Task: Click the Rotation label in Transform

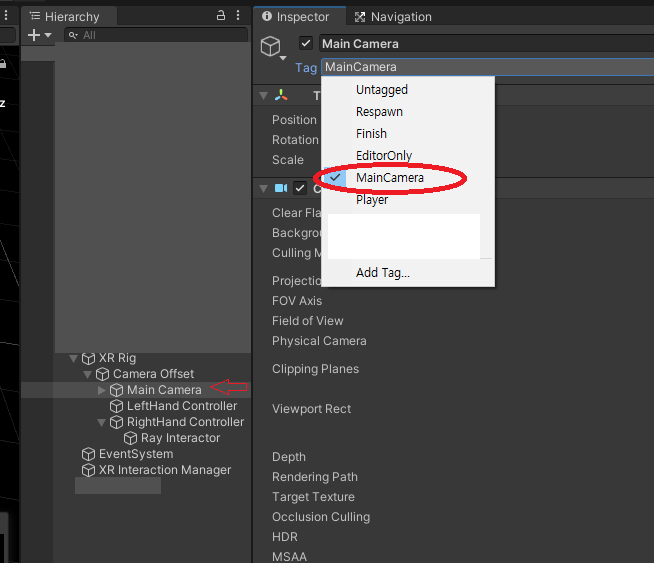Action: tap(295, 140)
